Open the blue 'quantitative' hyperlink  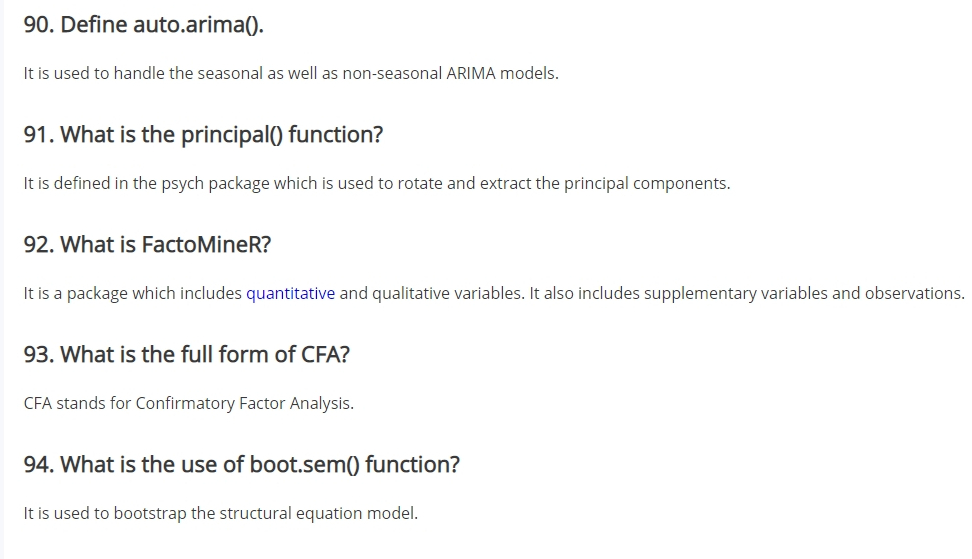click(290, 293)
